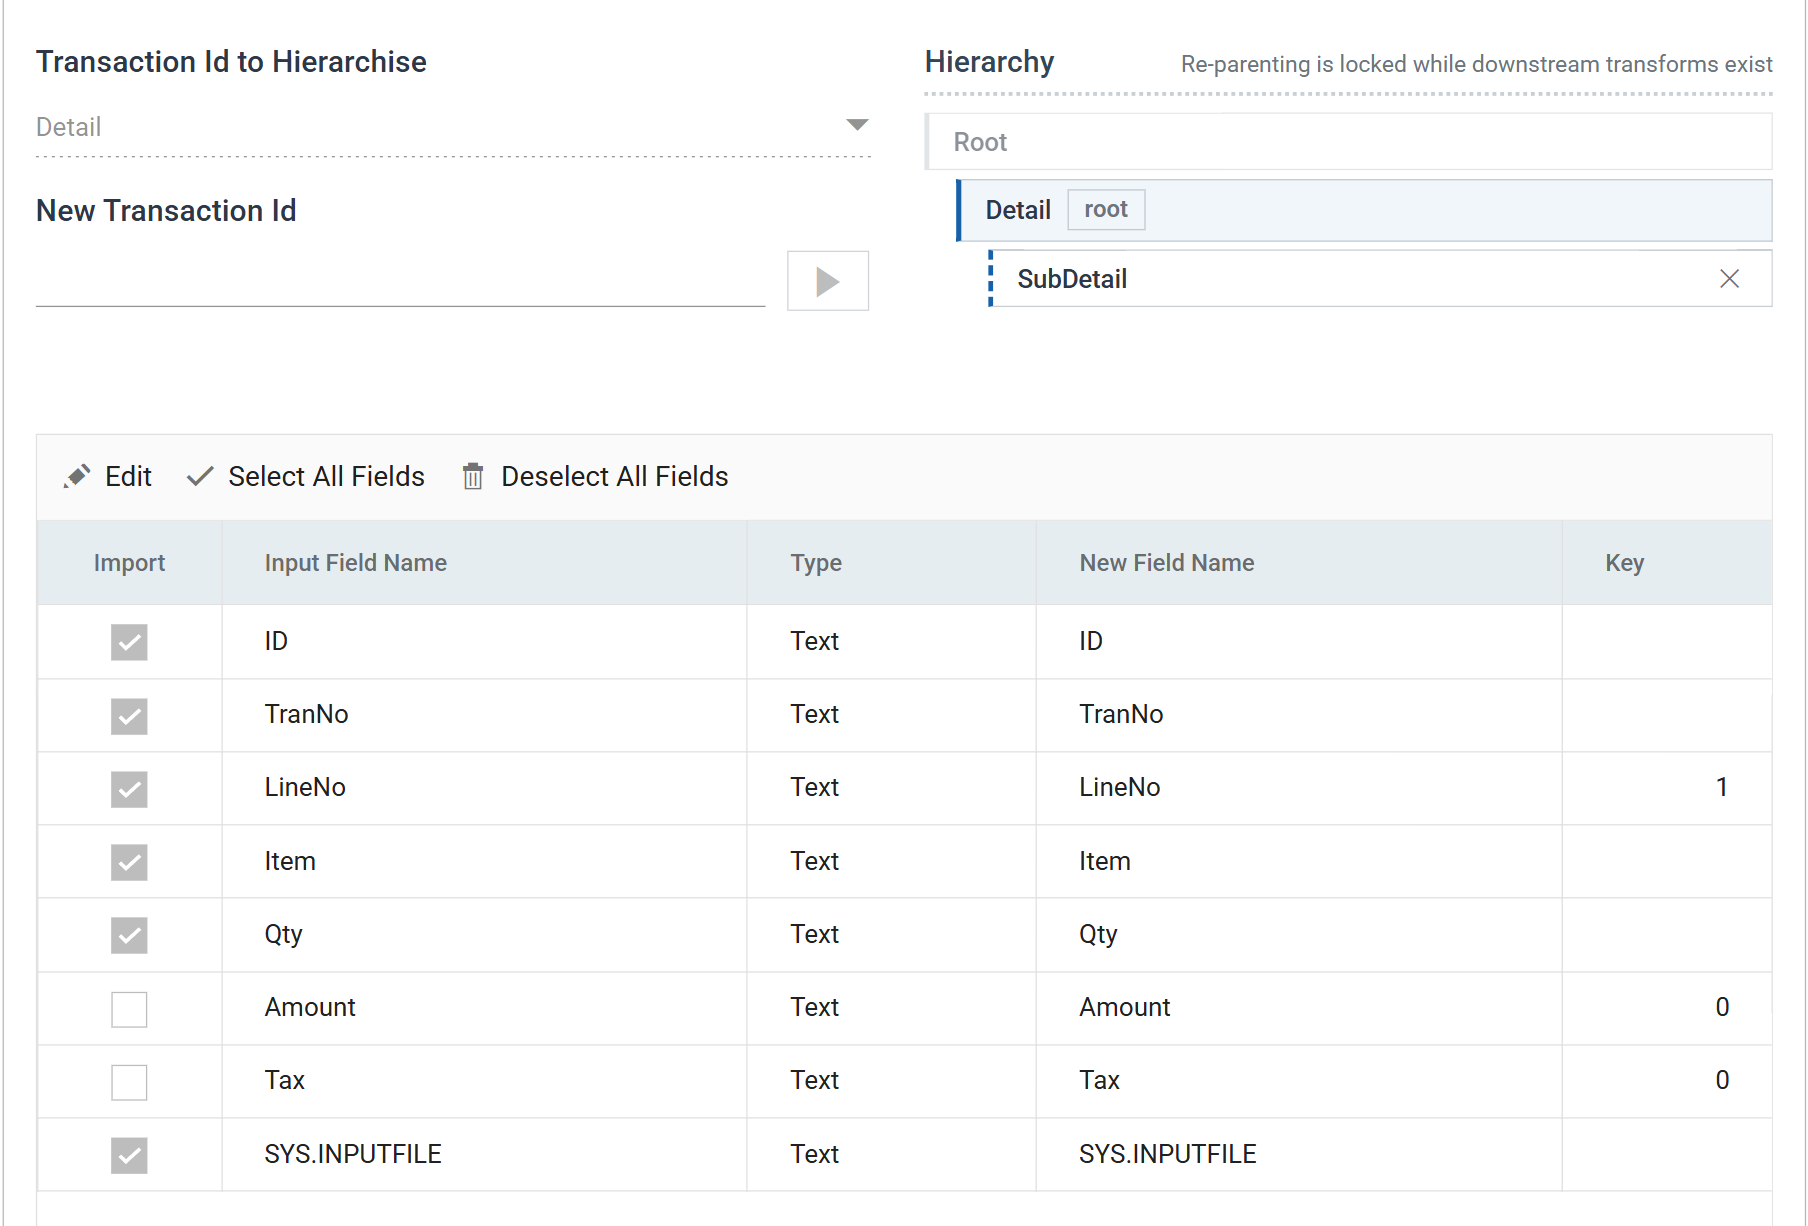
Task: Select the Root node in Hierarchy
Action: 1349,142
